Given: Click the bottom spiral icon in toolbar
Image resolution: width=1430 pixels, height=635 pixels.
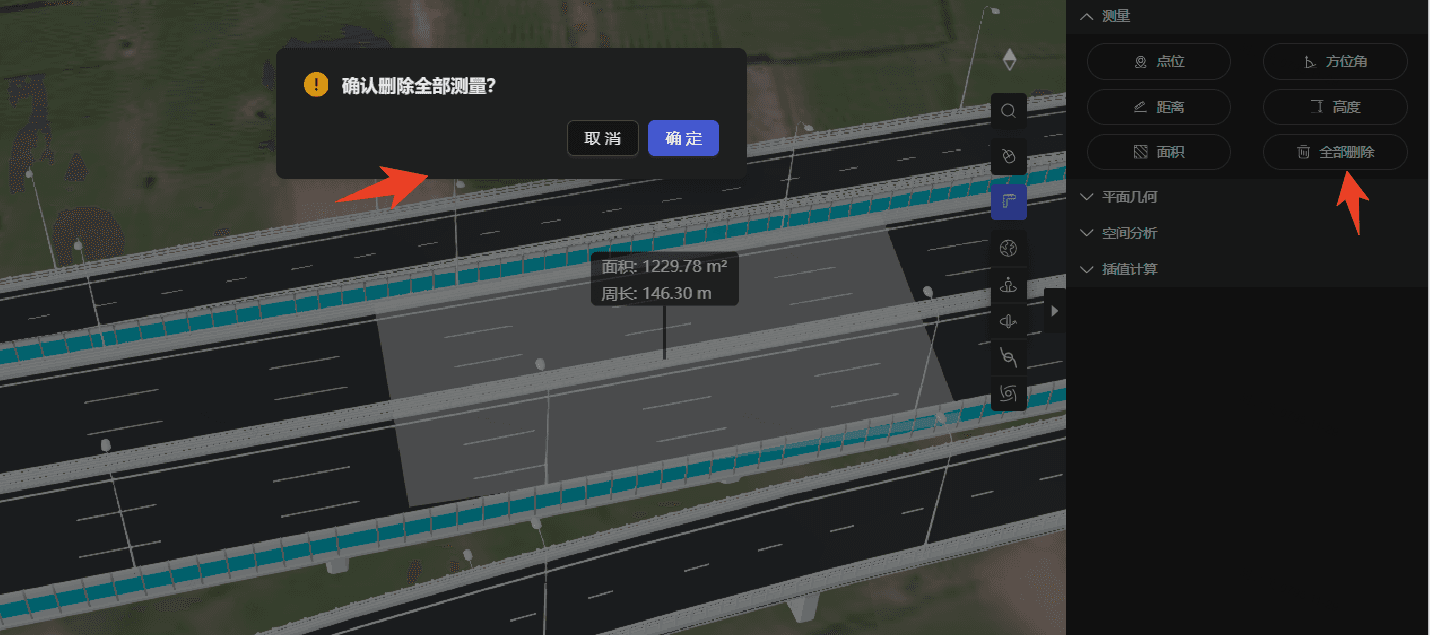Looking at the screenshot, I should (x=1009, y=393).
